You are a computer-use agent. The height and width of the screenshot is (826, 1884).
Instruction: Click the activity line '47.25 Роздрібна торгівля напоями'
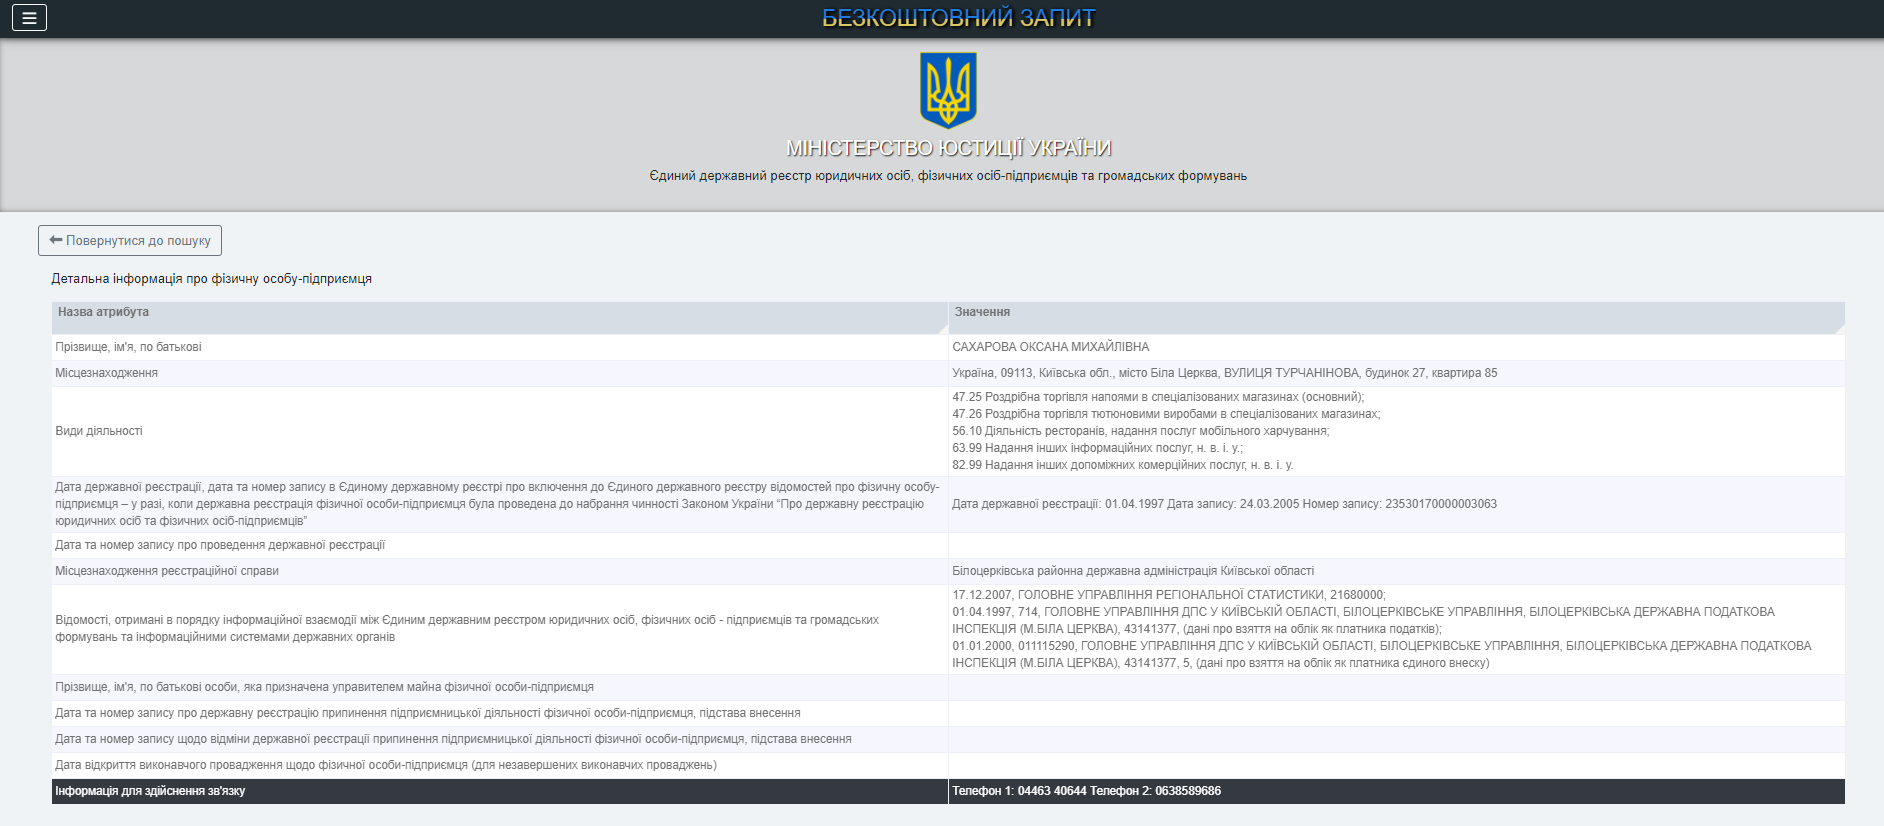click(x=1157, y=397)
